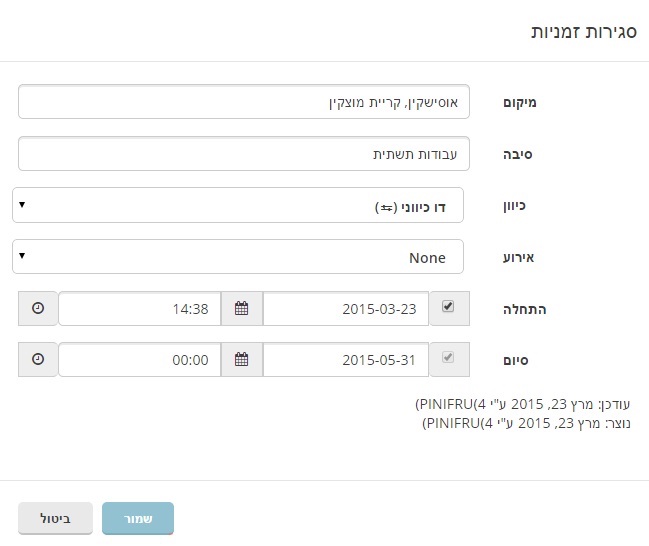Click the ביטול (cancel) button
The height and width of the screenshot is (546, 649).
(56, 519)
